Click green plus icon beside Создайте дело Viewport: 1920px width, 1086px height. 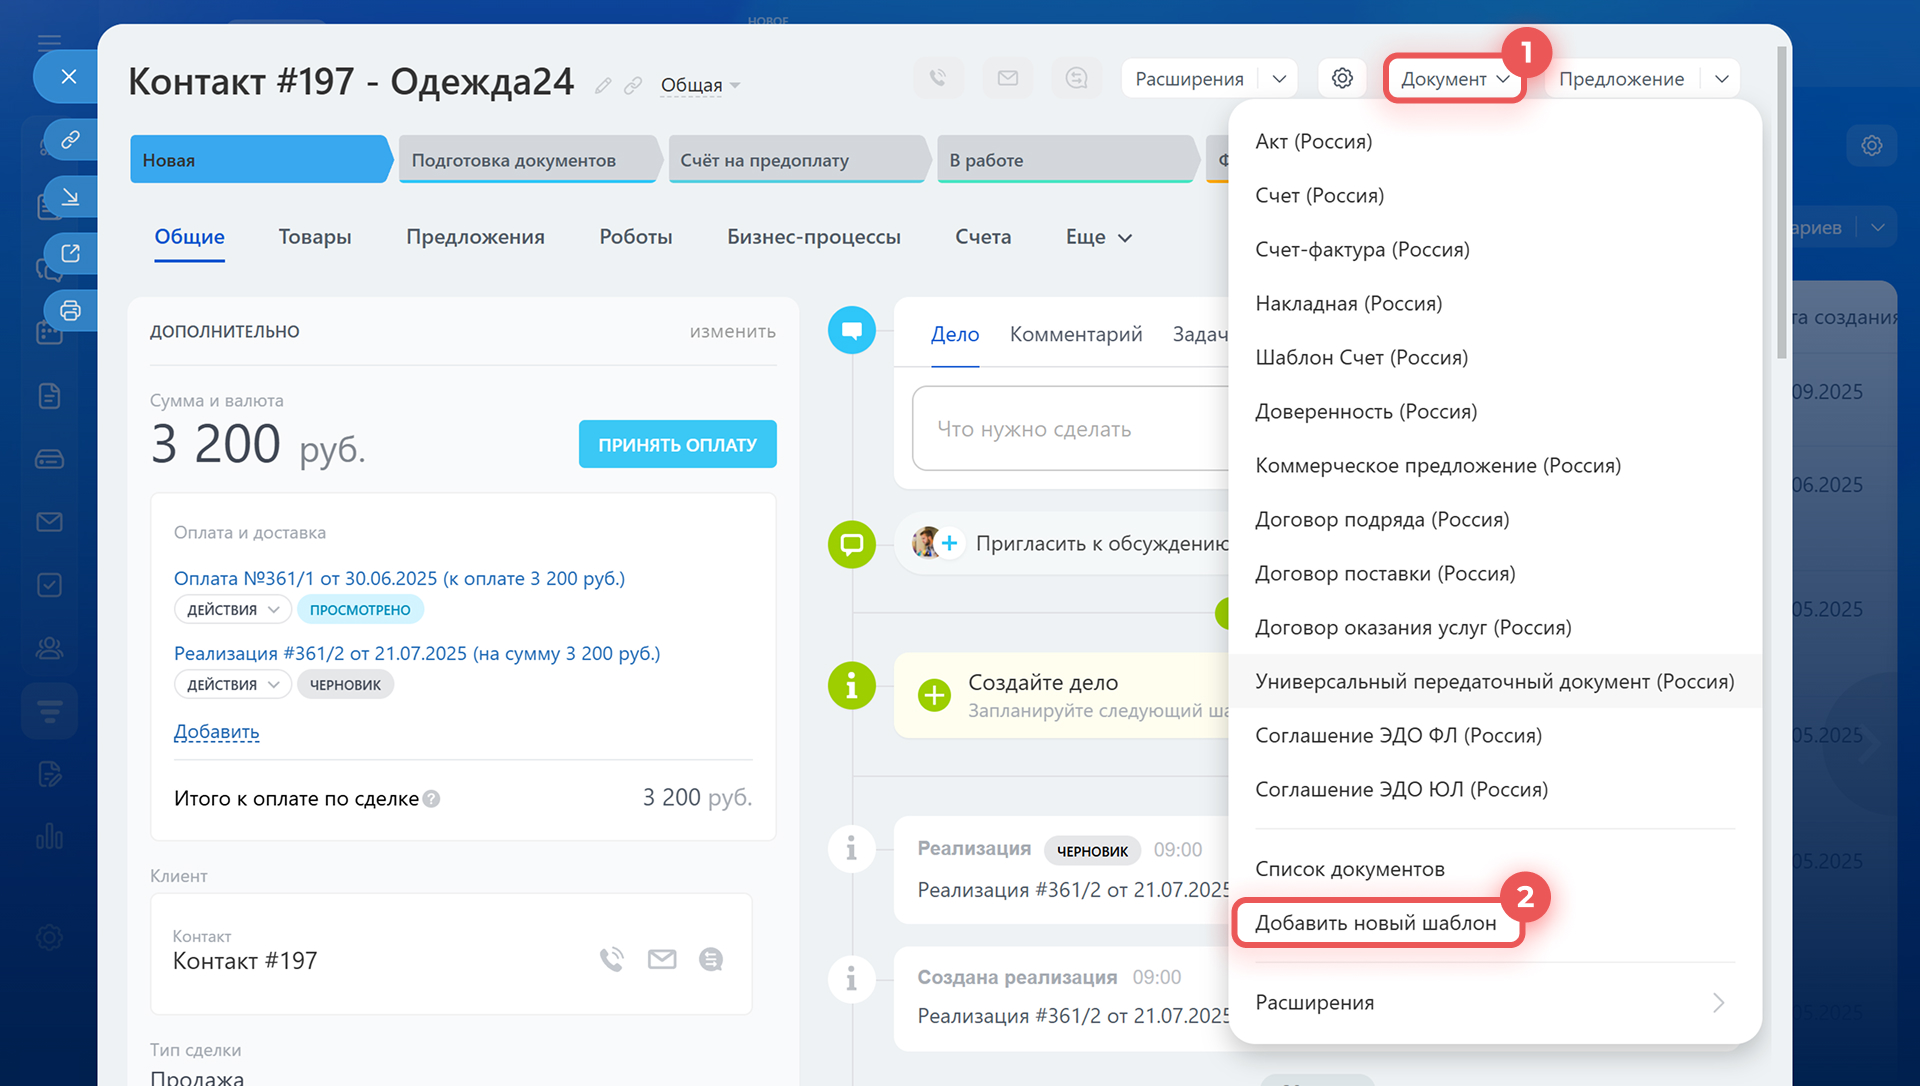pyautogui.click(x=934, y=695)
